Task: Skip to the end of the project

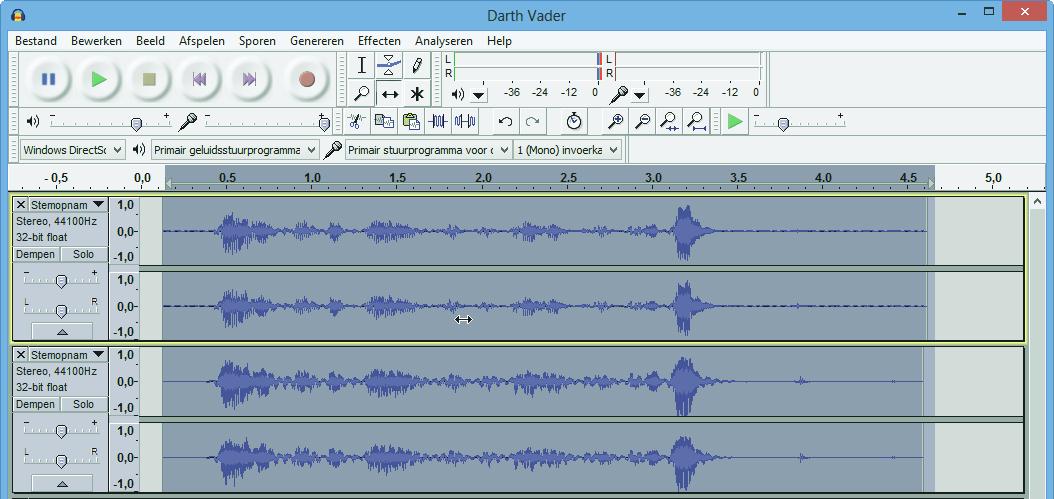Action: pos(249,79)
